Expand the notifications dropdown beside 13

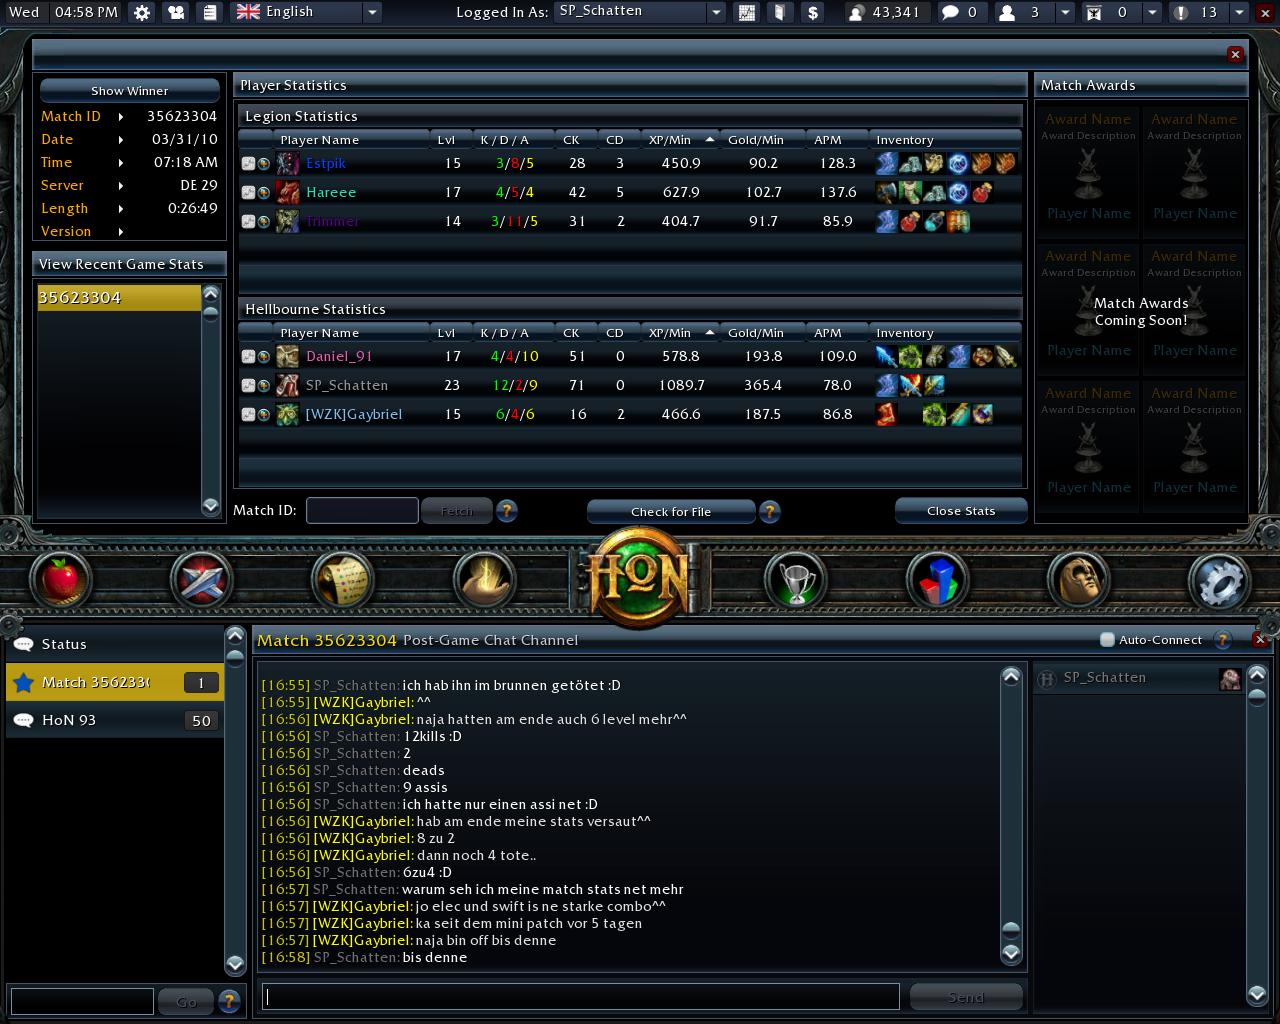(x=1239, y=12)
